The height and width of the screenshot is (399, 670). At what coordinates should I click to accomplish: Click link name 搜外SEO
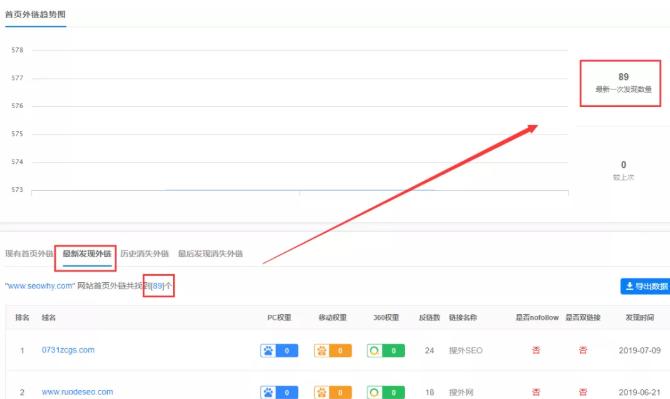point(465,350)
